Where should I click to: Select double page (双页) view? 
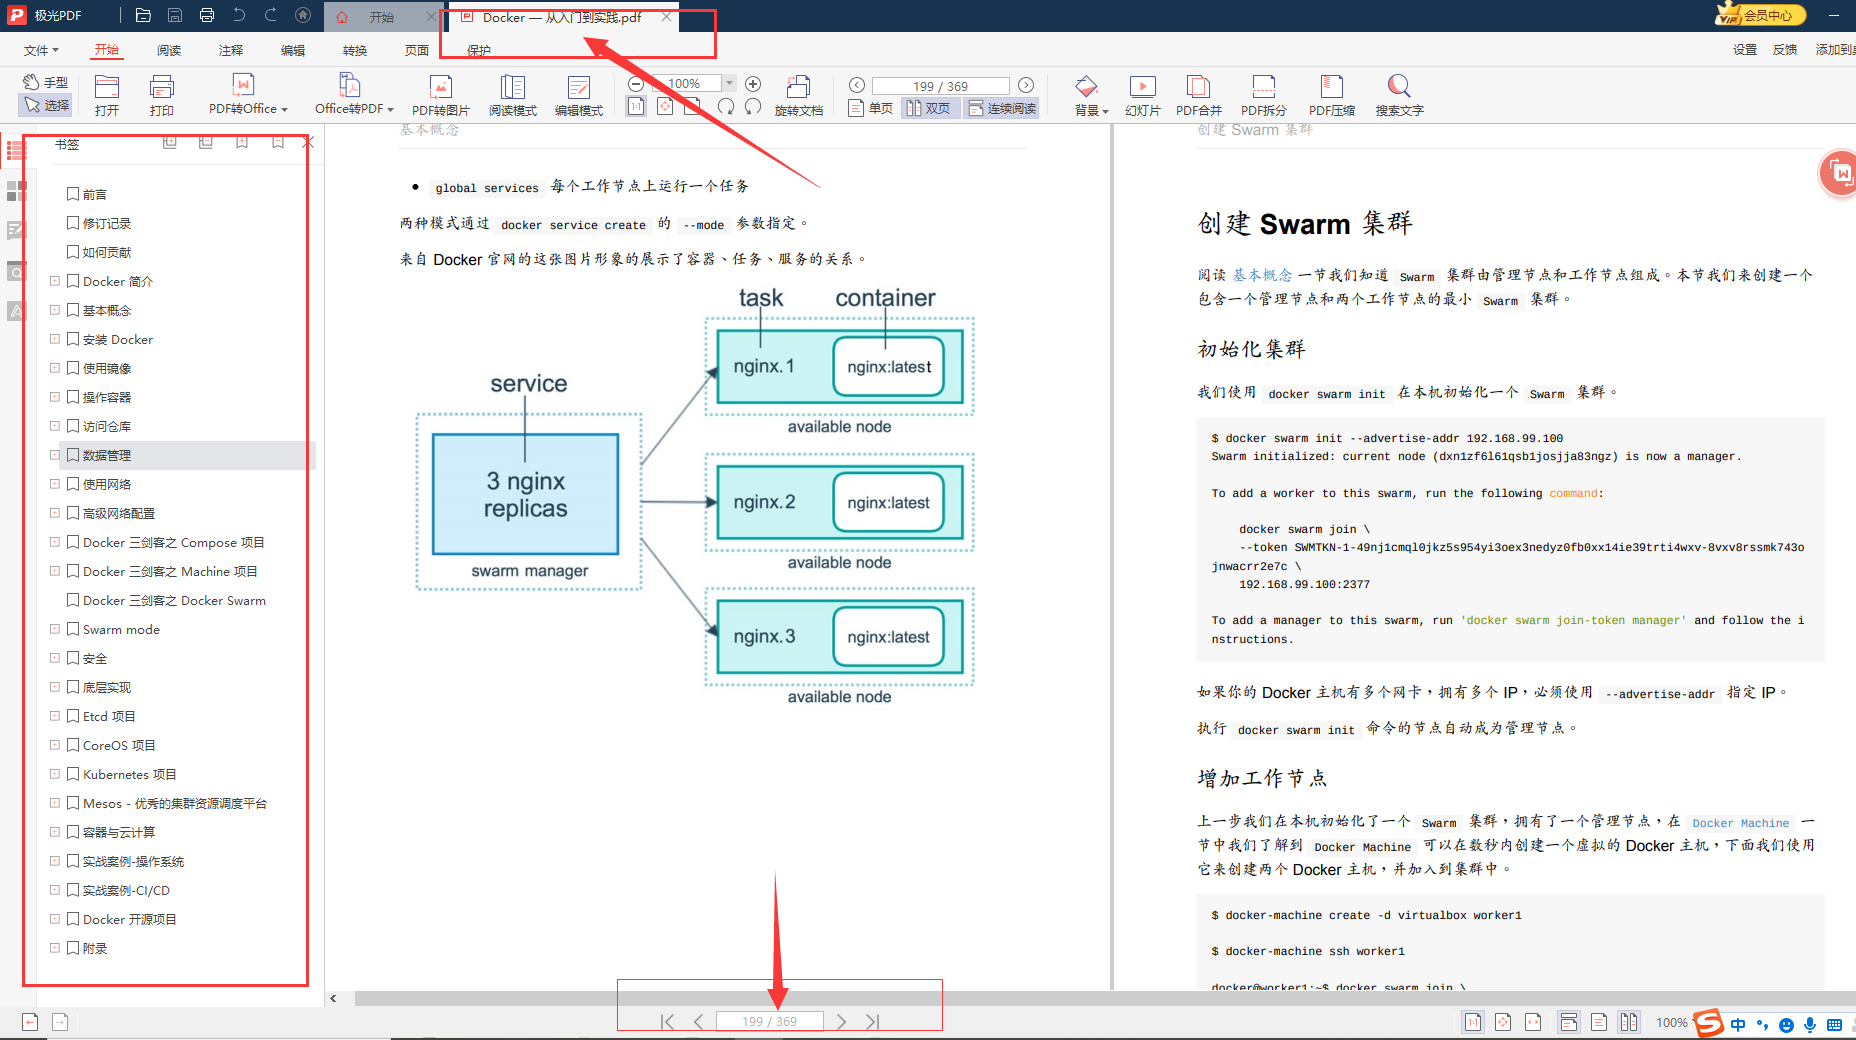point(929,108)
